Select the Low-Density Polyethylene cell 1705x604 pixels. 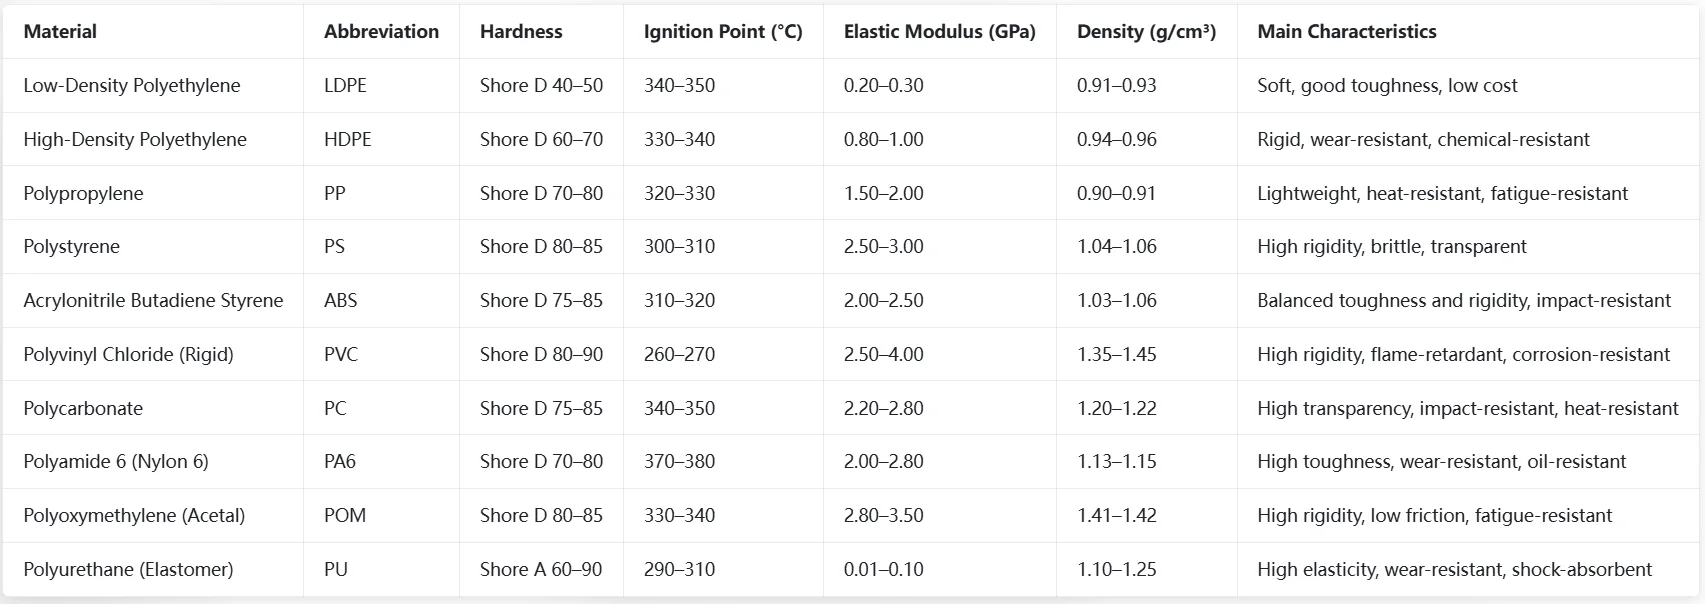pyautogui.click(x=132, y=86)
